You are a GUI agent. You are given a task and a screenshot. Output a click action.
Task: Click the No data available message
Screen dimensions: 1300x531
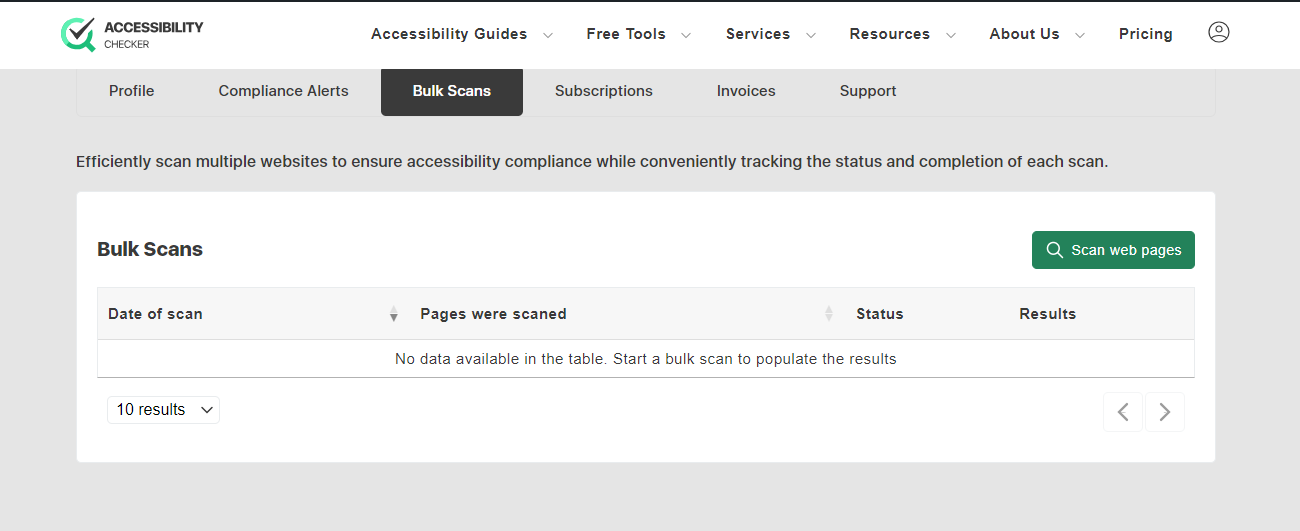click(646, 359)
